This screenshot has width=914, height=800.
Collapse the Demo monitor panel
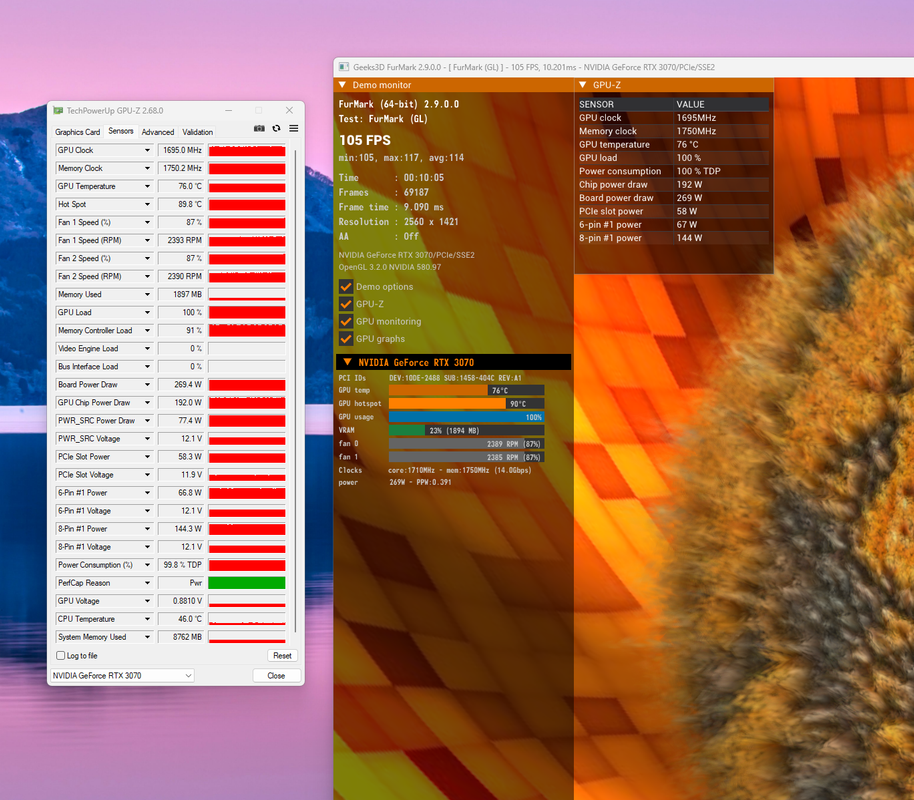coord(343,85)
